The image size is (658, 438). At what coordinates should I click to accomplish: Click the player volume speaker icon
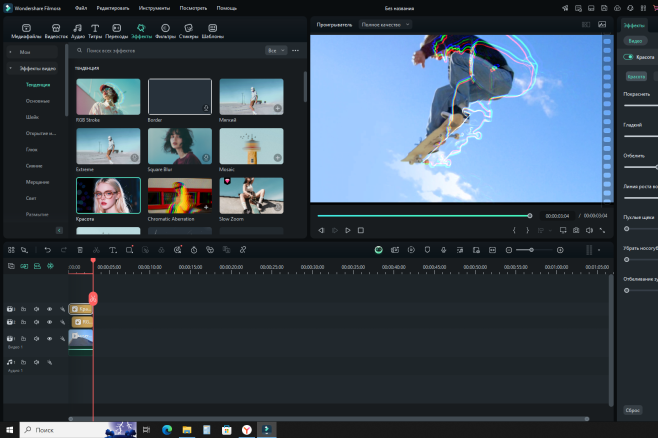click(589, 230)
